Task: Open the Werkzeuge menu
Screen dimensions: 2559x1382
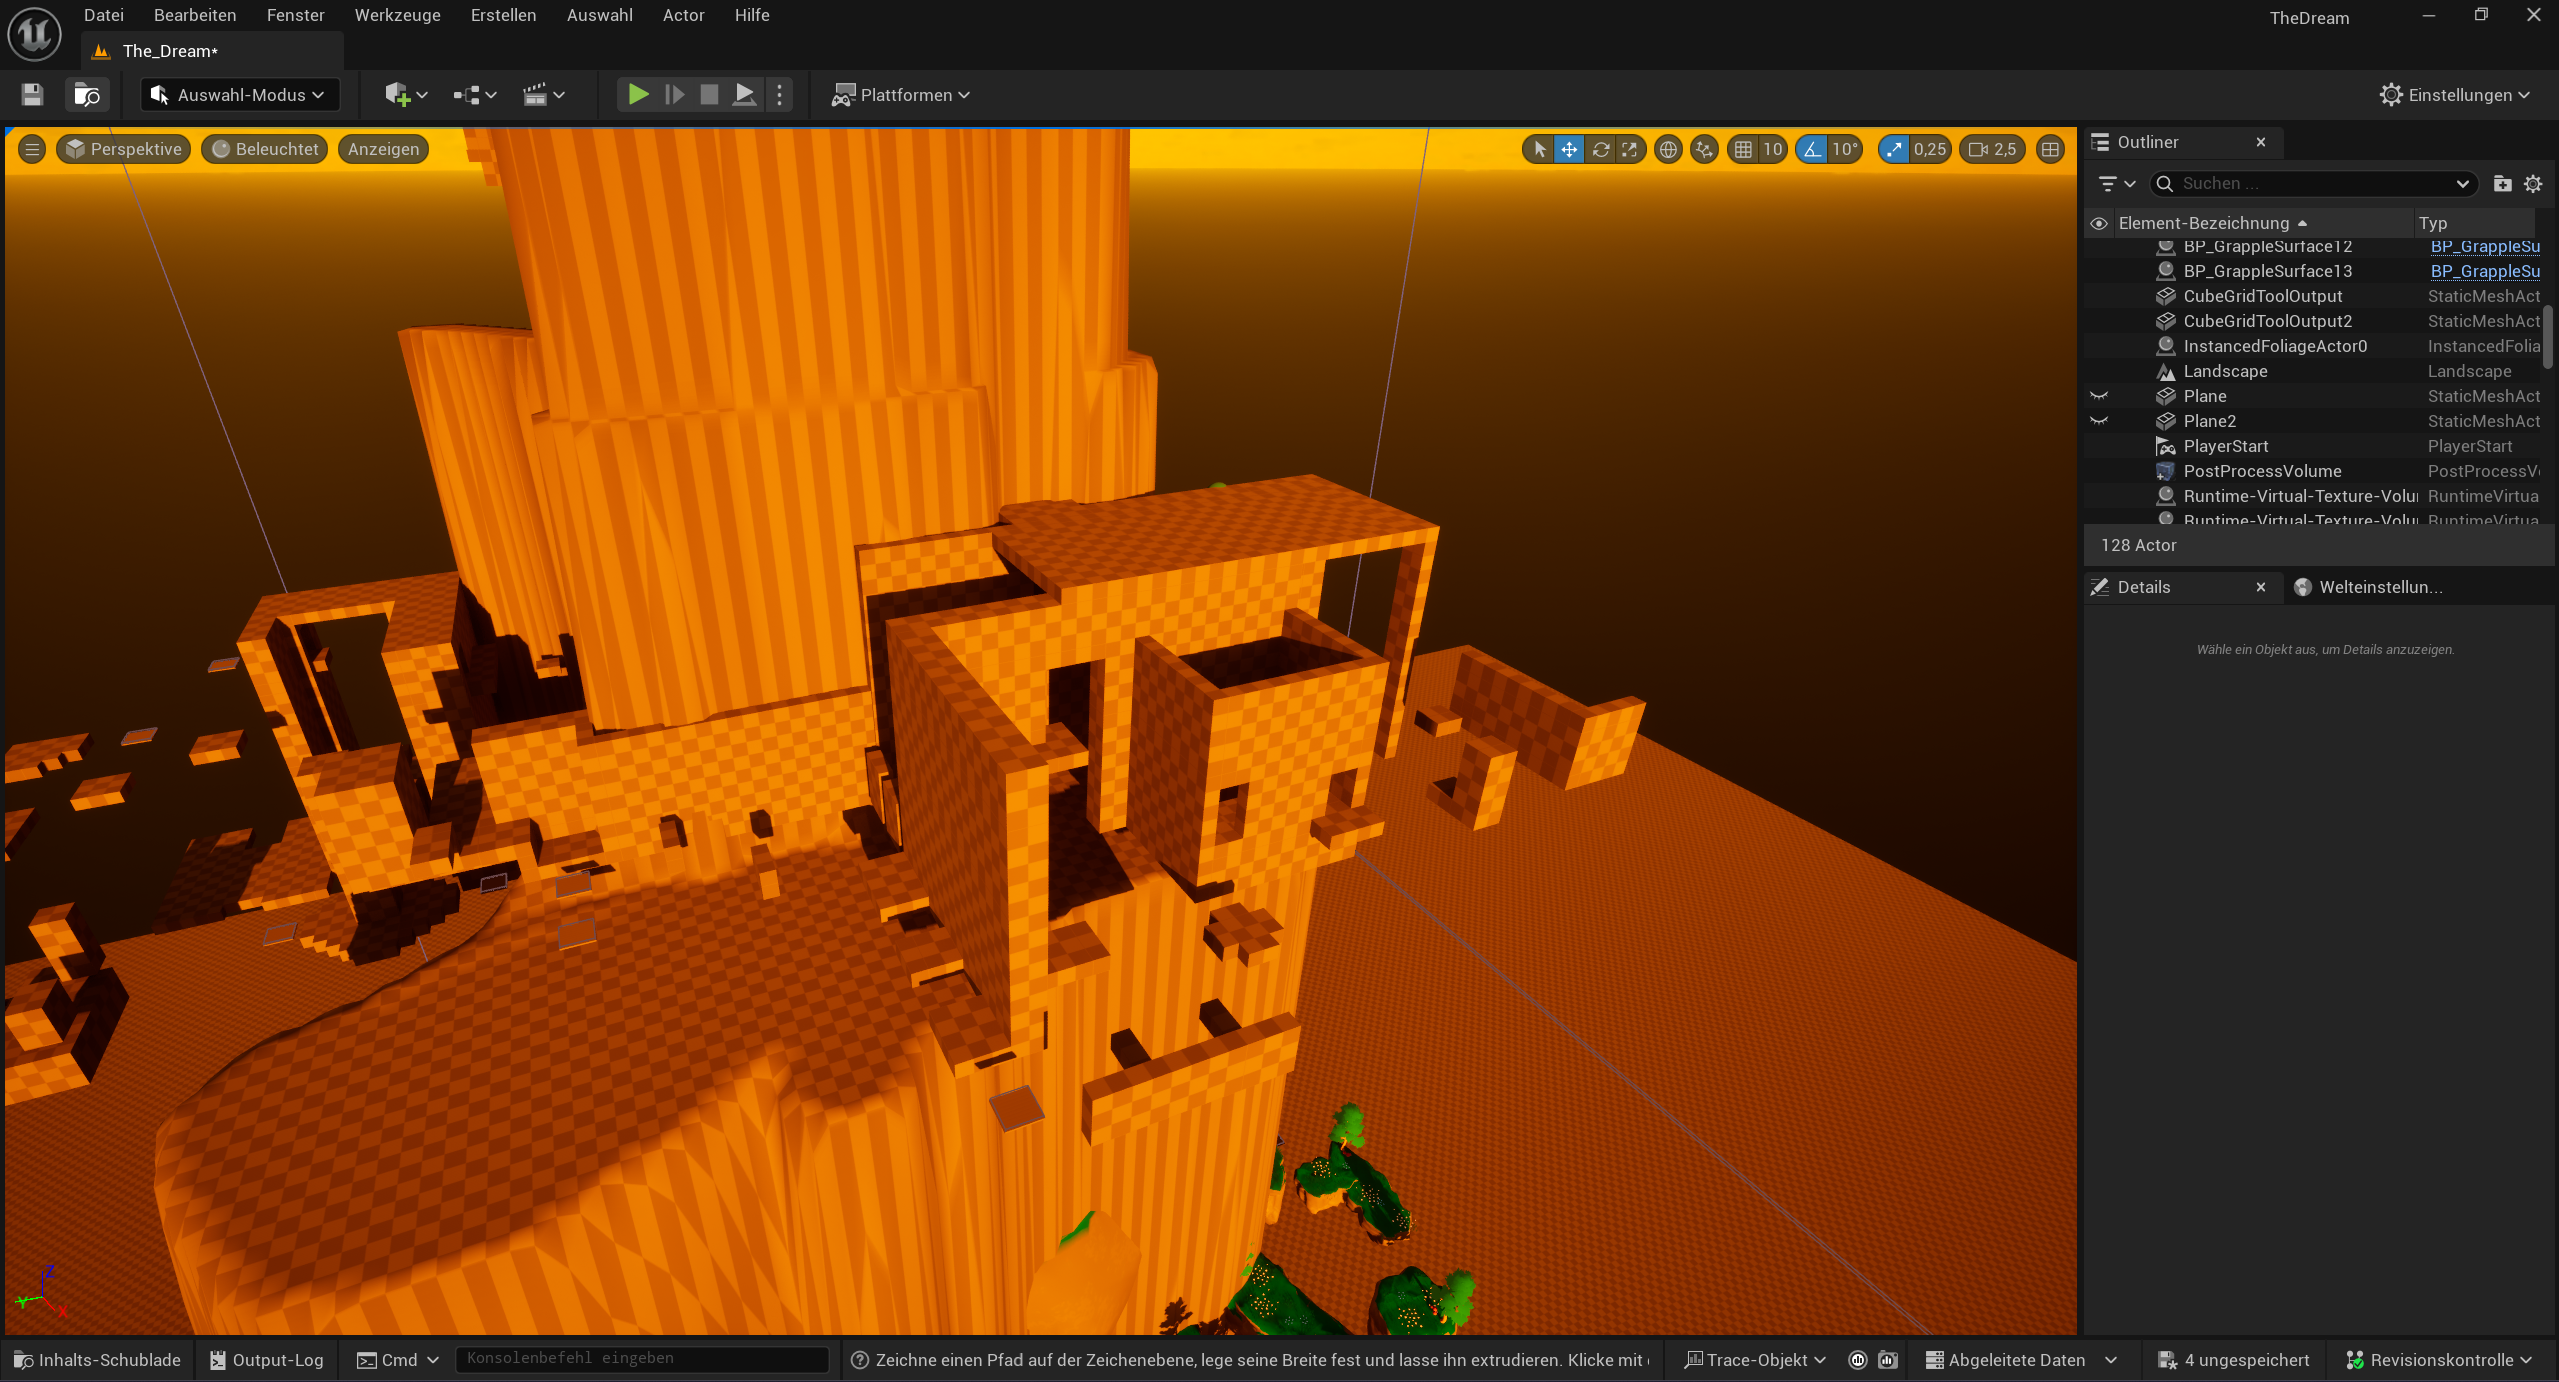Action: (x=397, y=15)
